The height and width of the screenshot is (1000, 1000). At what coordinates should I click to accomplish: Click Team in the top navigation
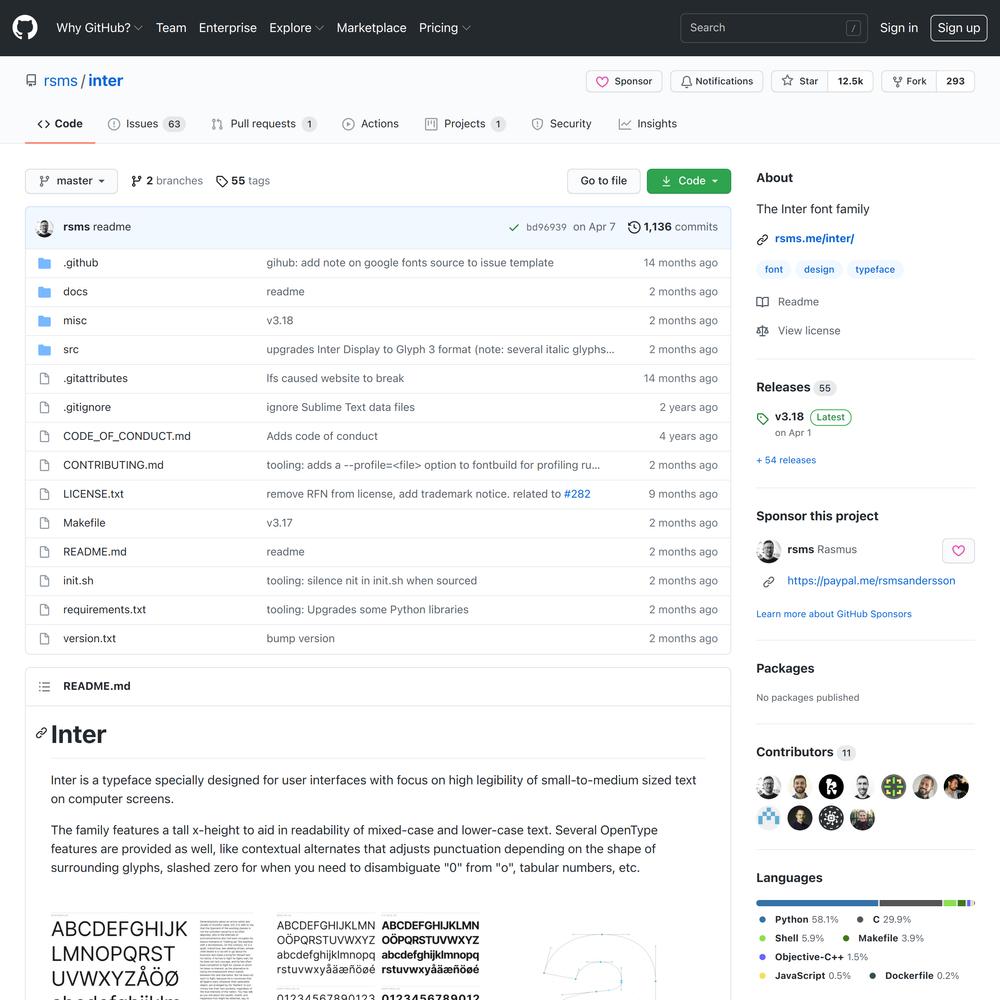(x=171, y=28)
